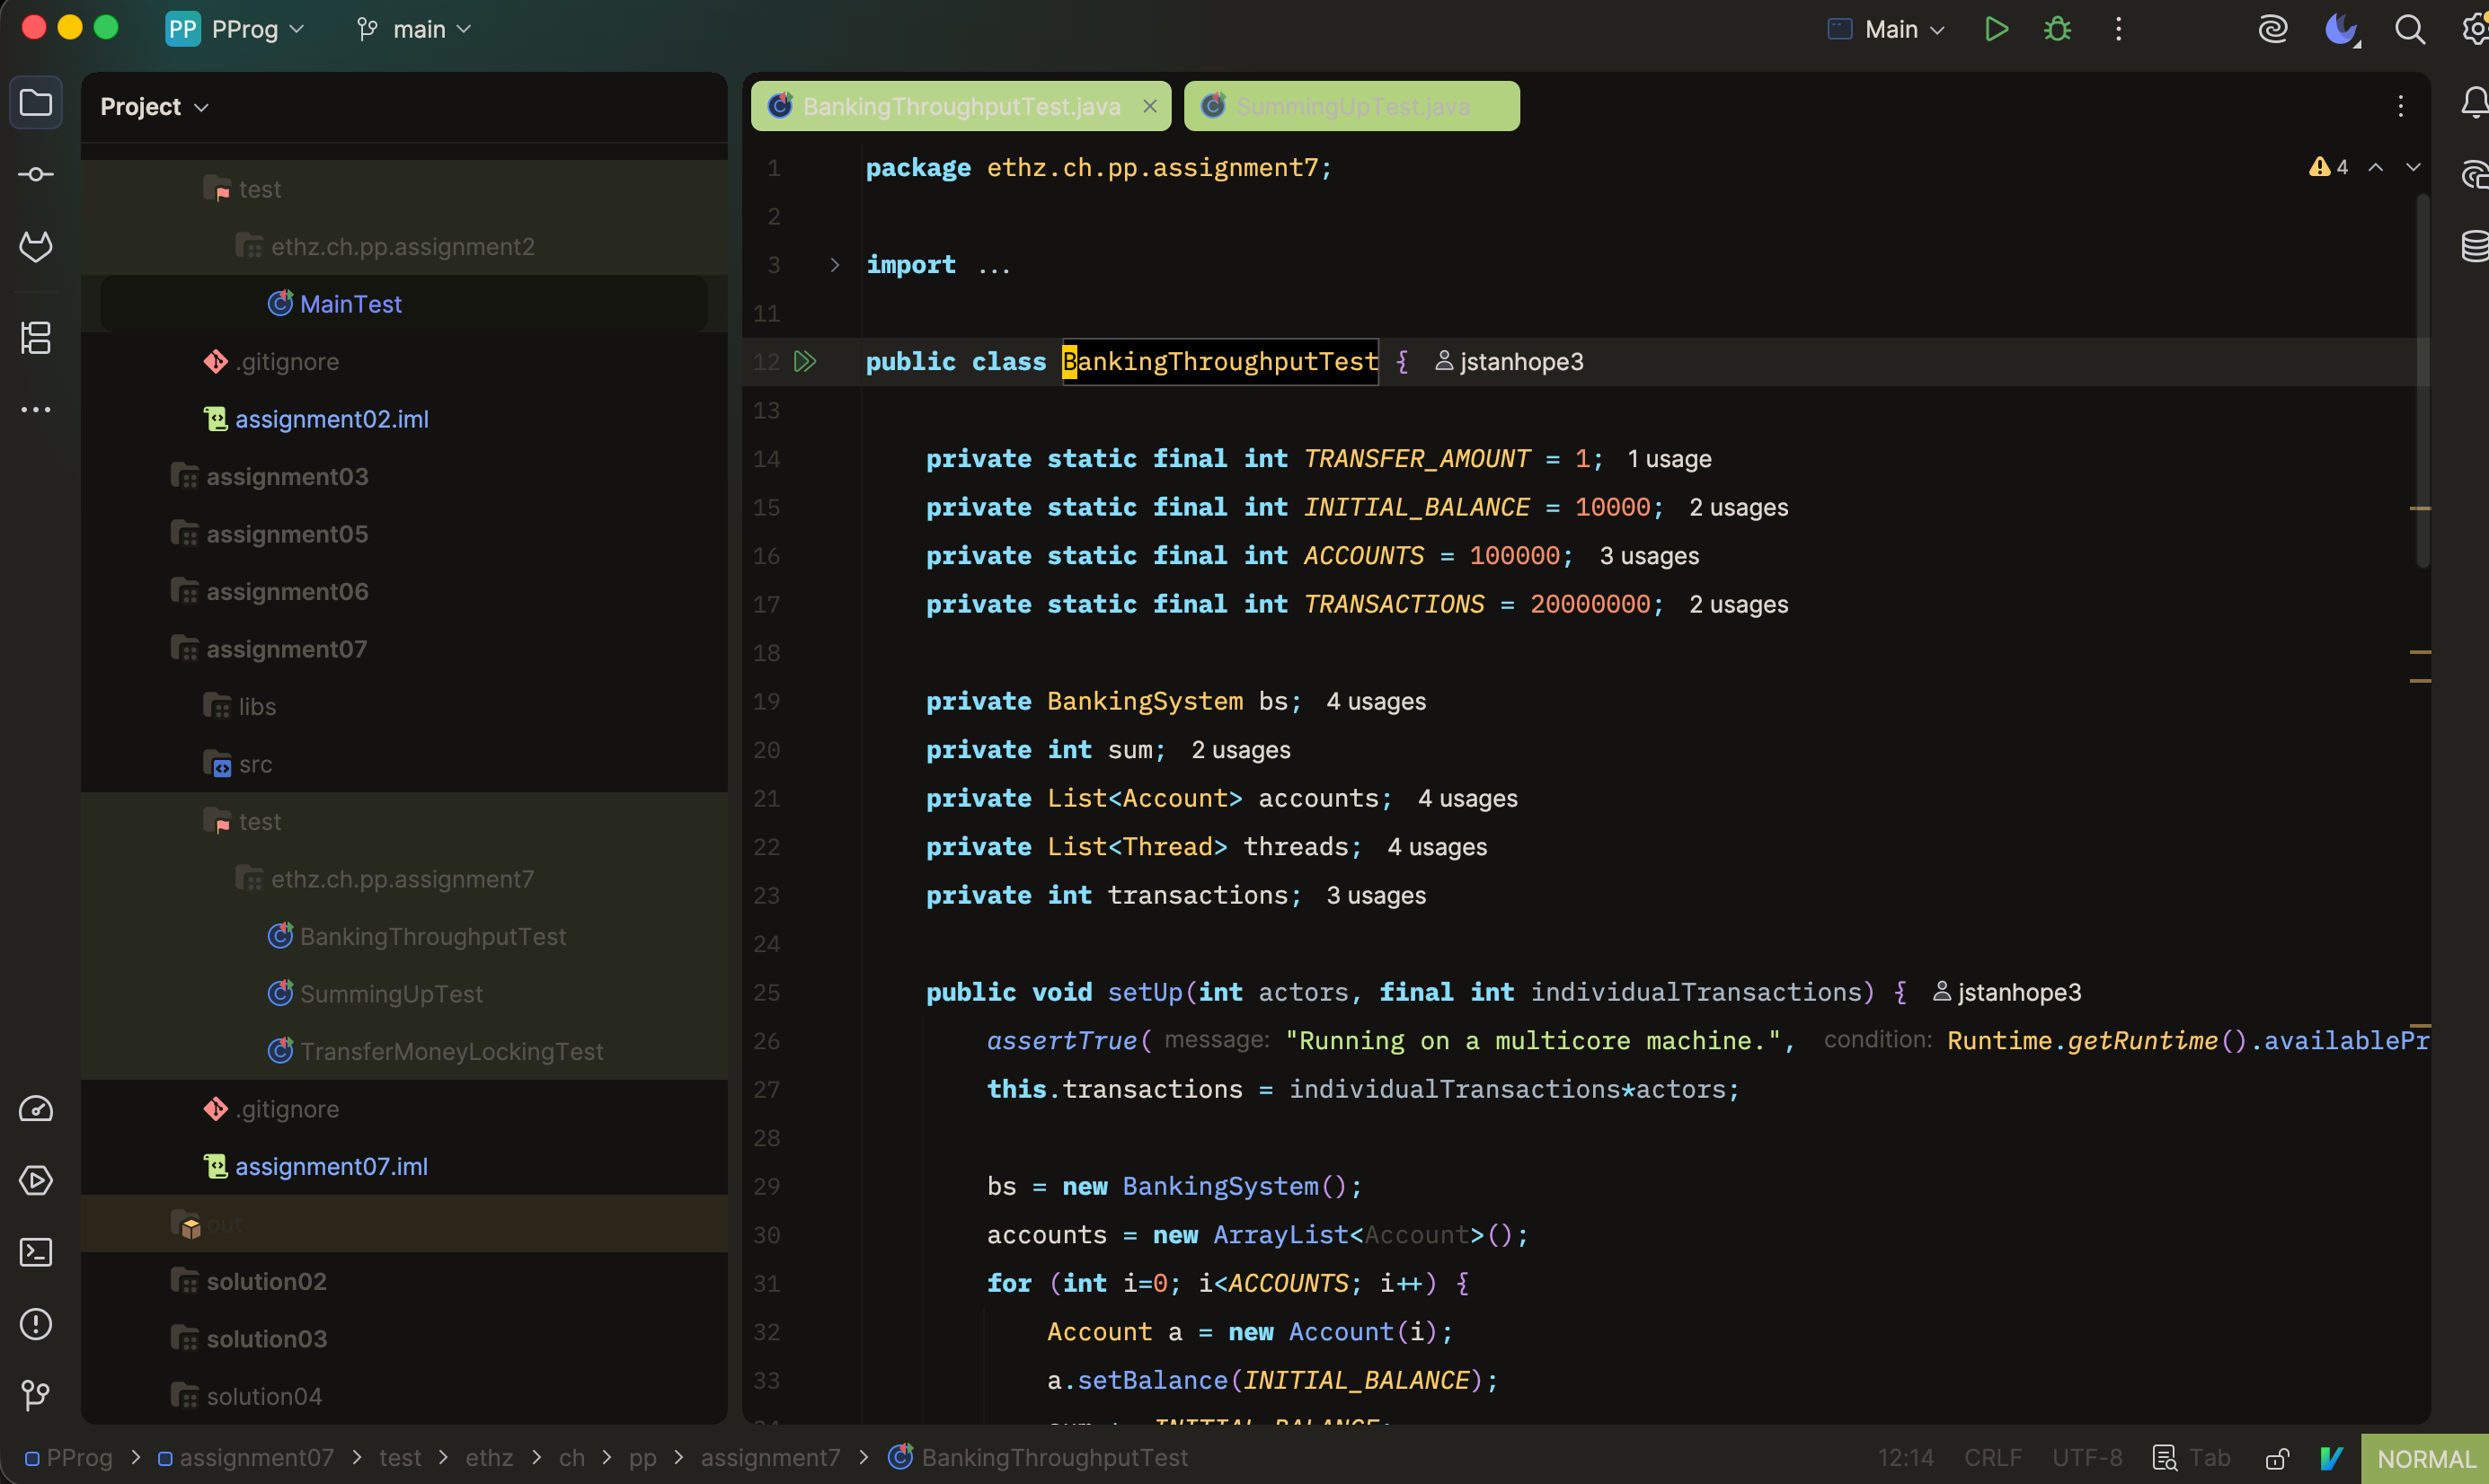Image resolution: width=2489 pixels, height=1484 pixels.
Task: Go to next highlighted problem arrow
Action: click(2413, 167)
